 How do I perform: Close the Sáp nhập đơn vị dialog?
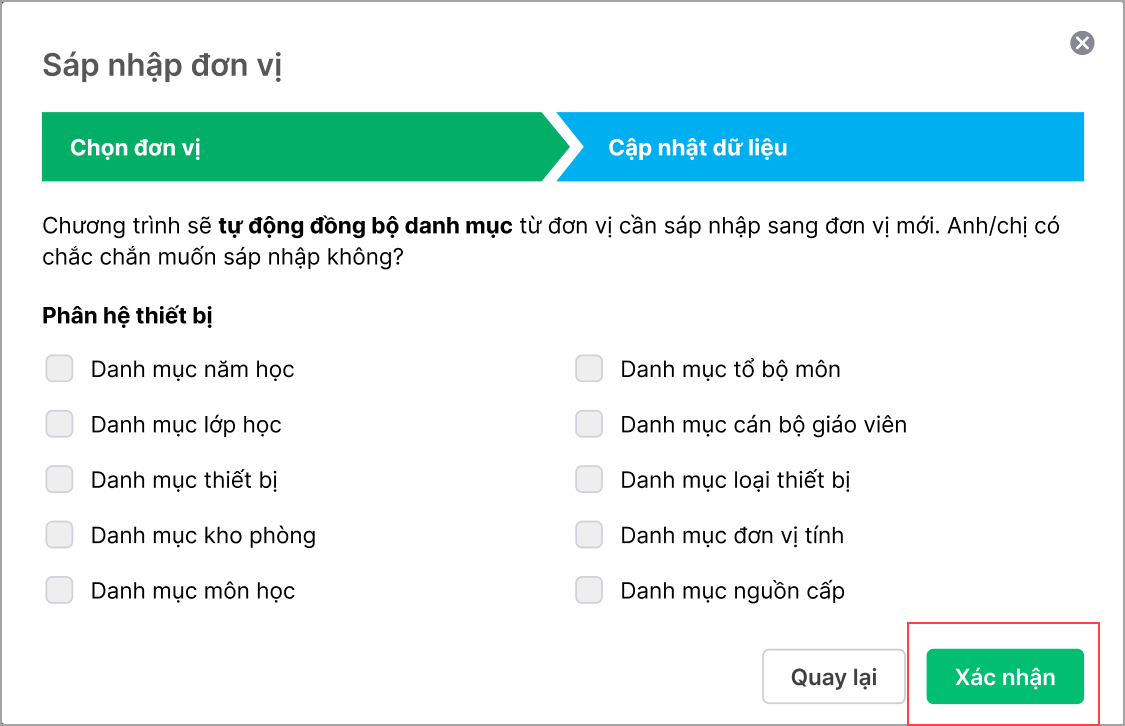pyautogui.click(x=1082, y=43)
